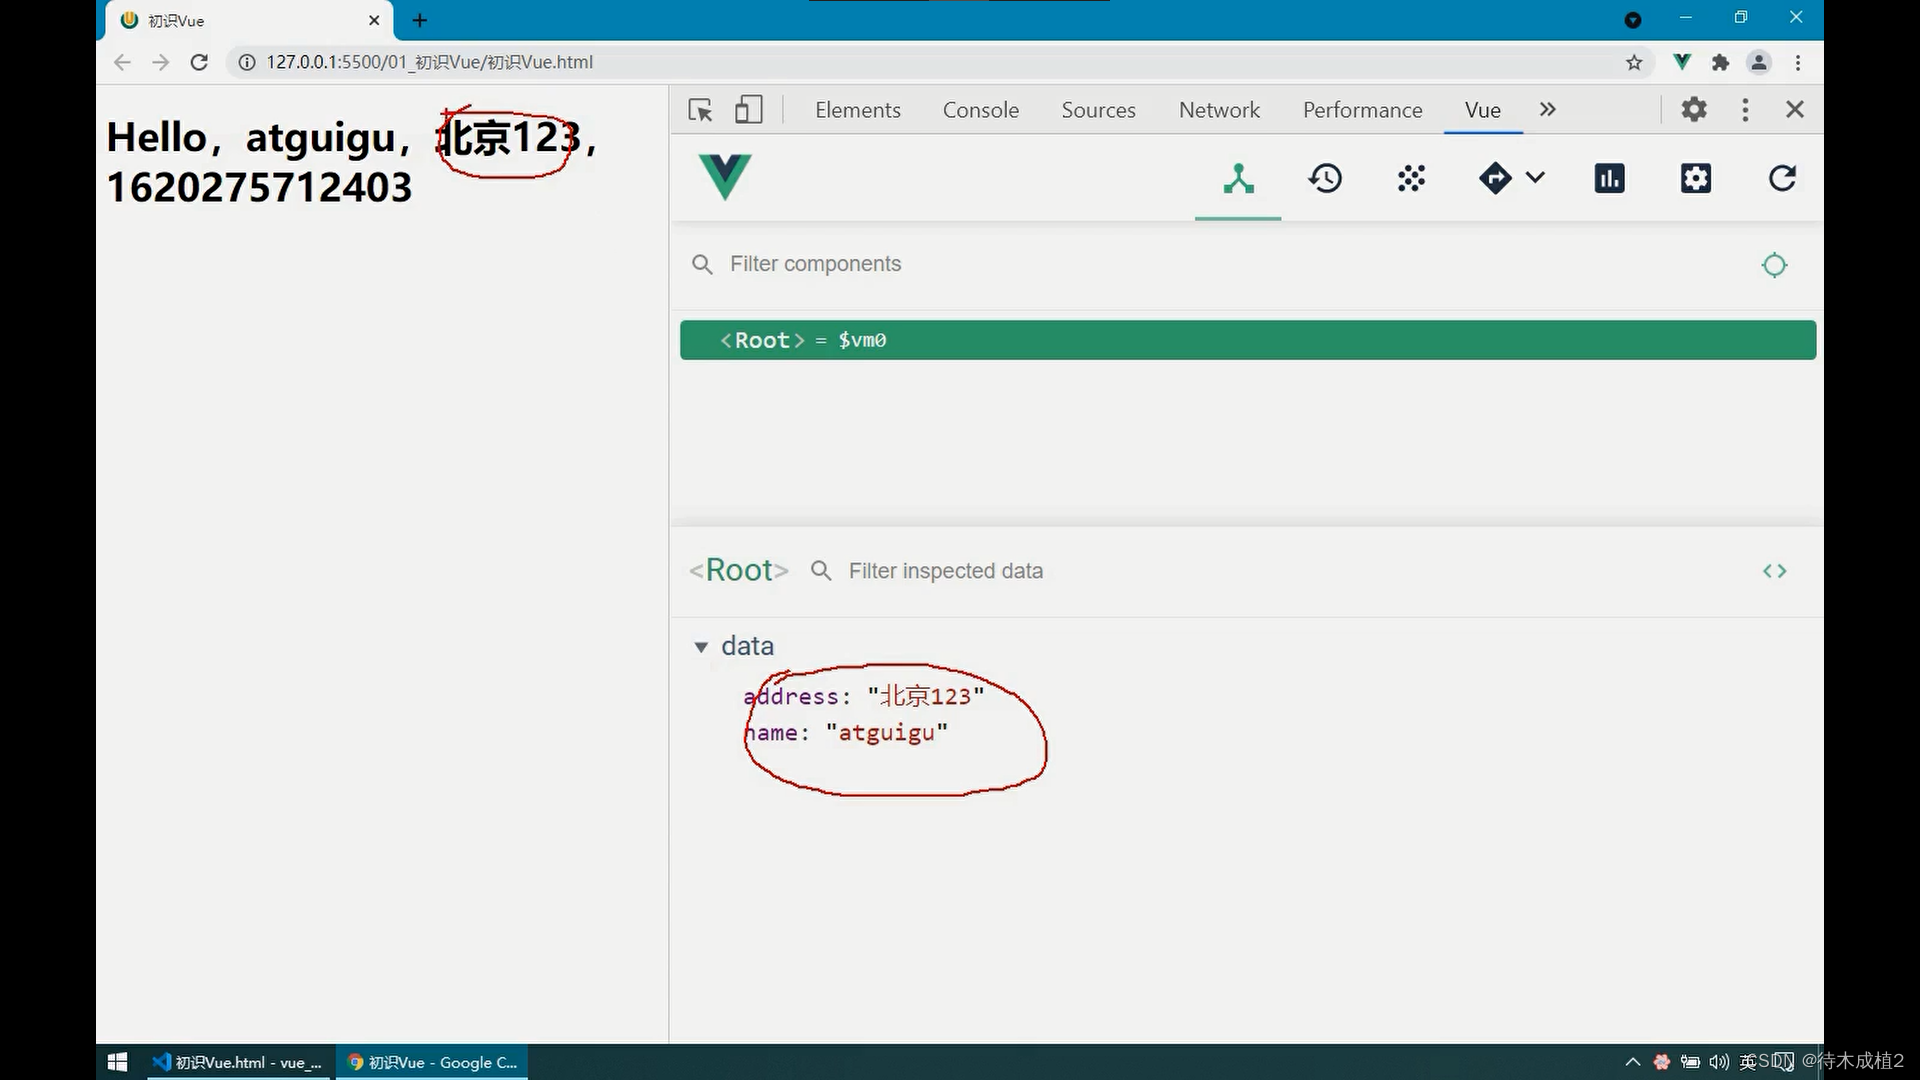Open the Vue.js extension icon in toolbar
The width and height of the screenshot is (1920, 1080).
click(x=1682, y=62)
